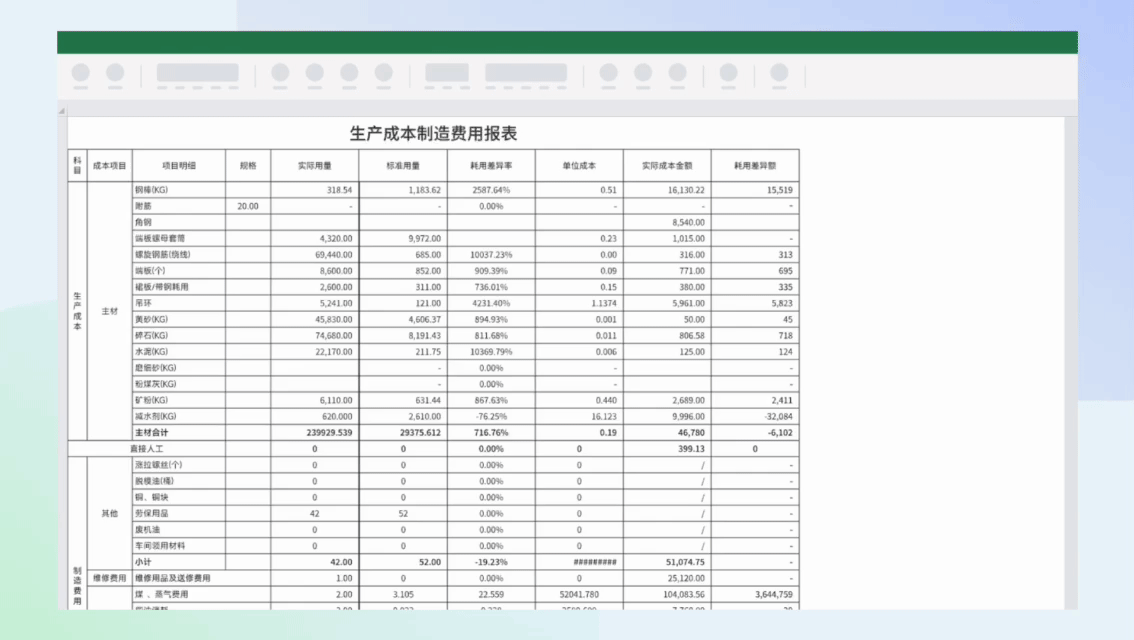
Task: Click the value 69,440.00
Action: click(334, 255)
